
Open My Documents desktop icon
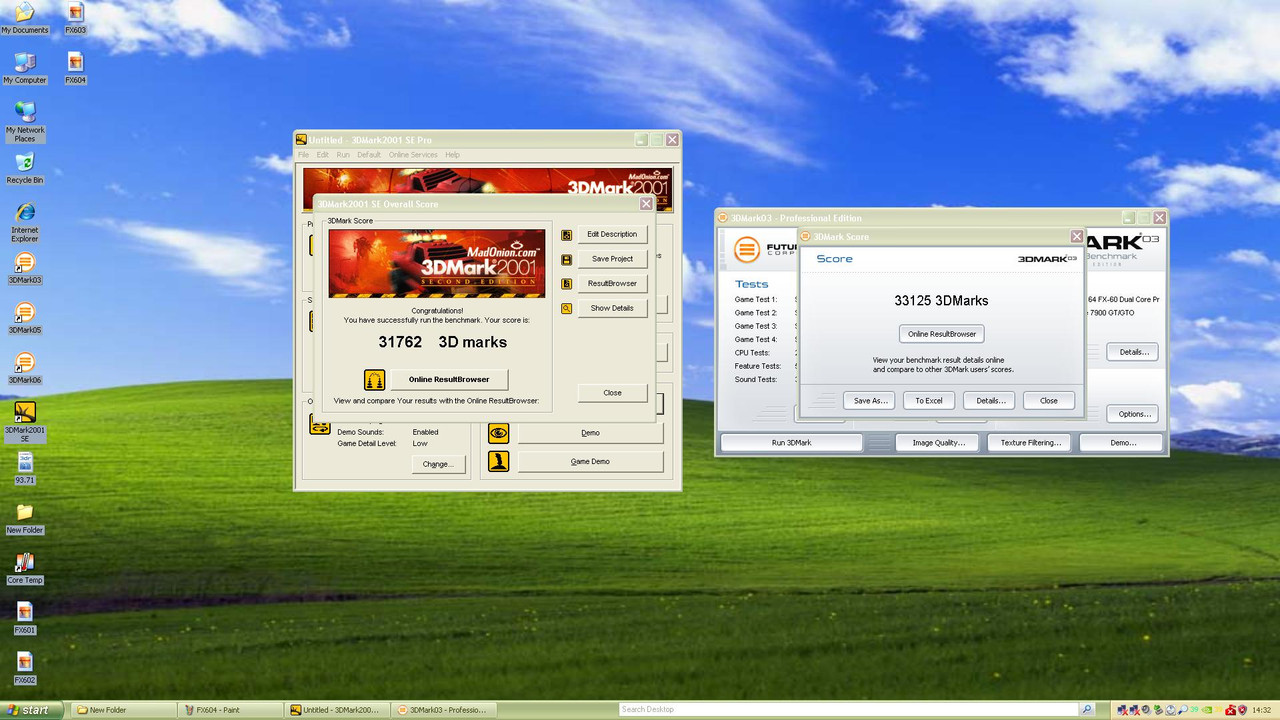tap(25, 18)
